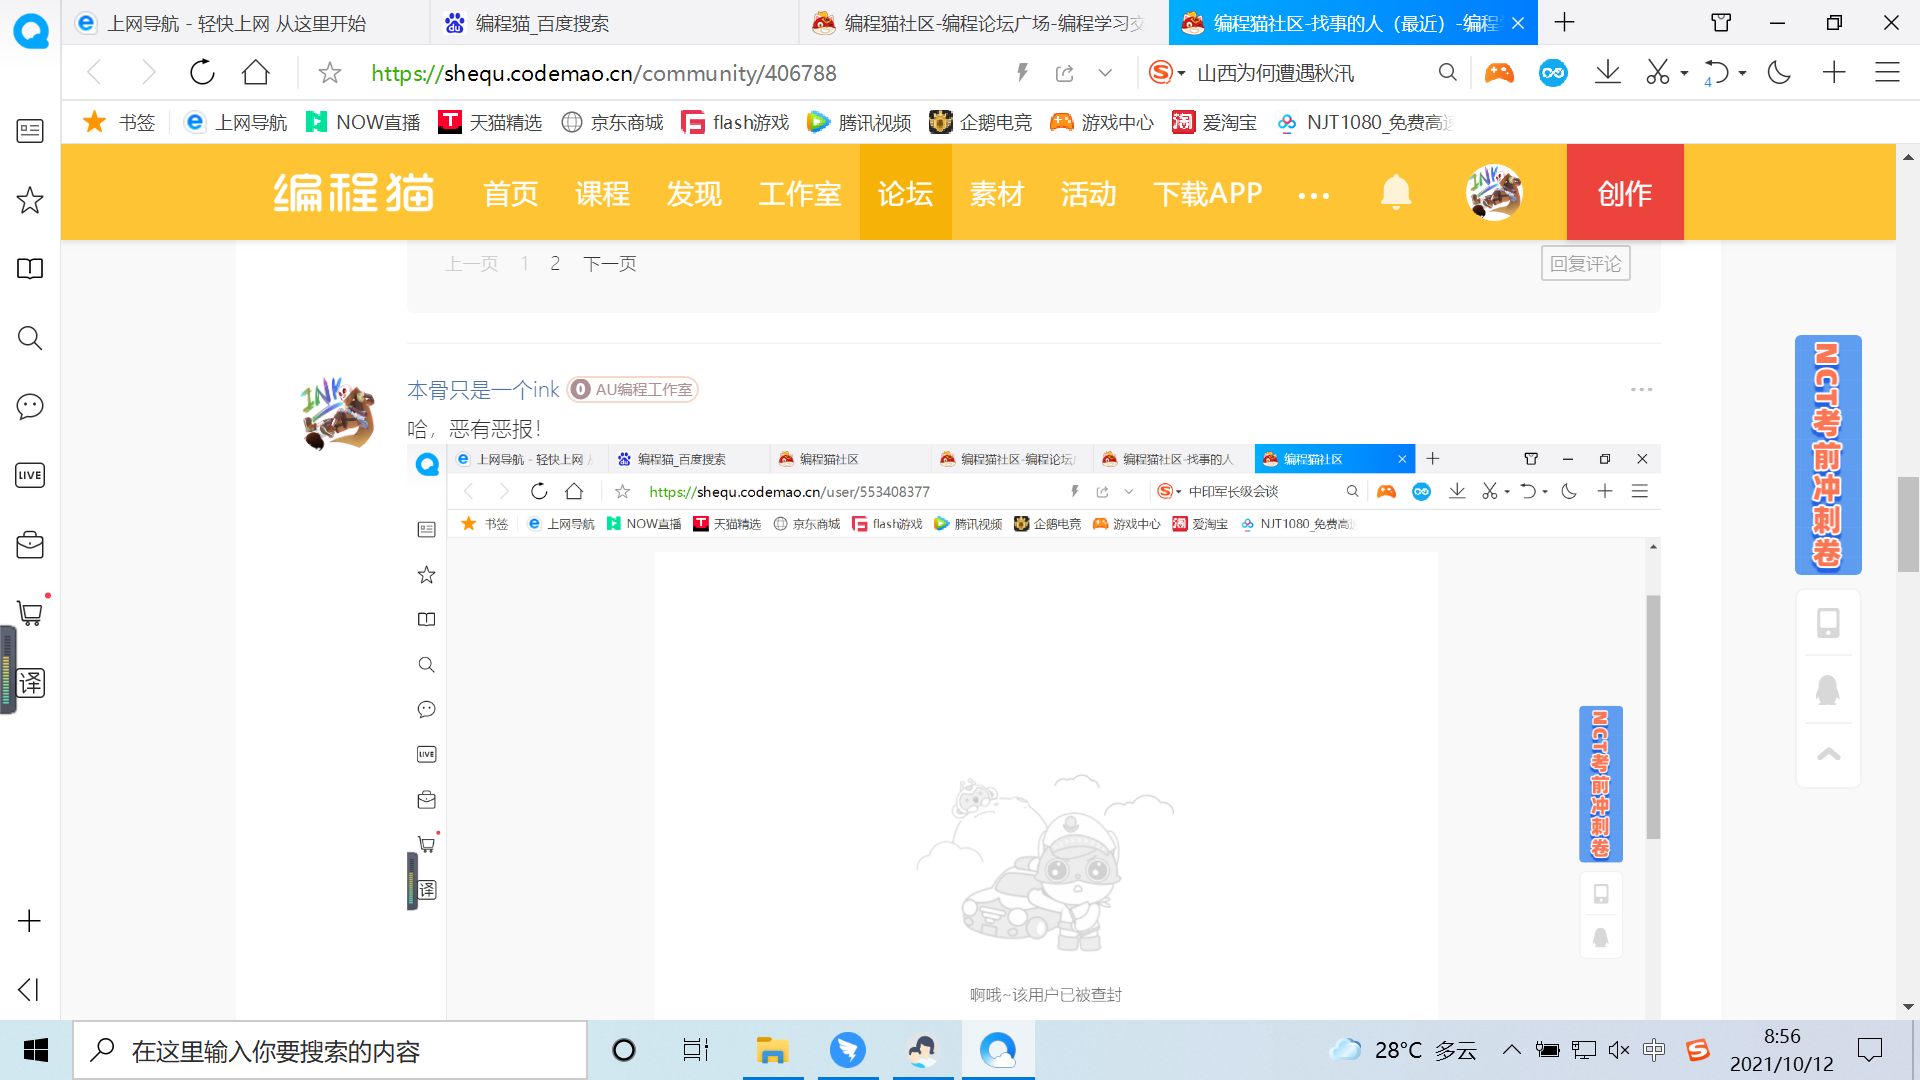1920x1080 pixels.
Task: Open reading mode book icon in sidebar
Action: click(x=30, y=269)
